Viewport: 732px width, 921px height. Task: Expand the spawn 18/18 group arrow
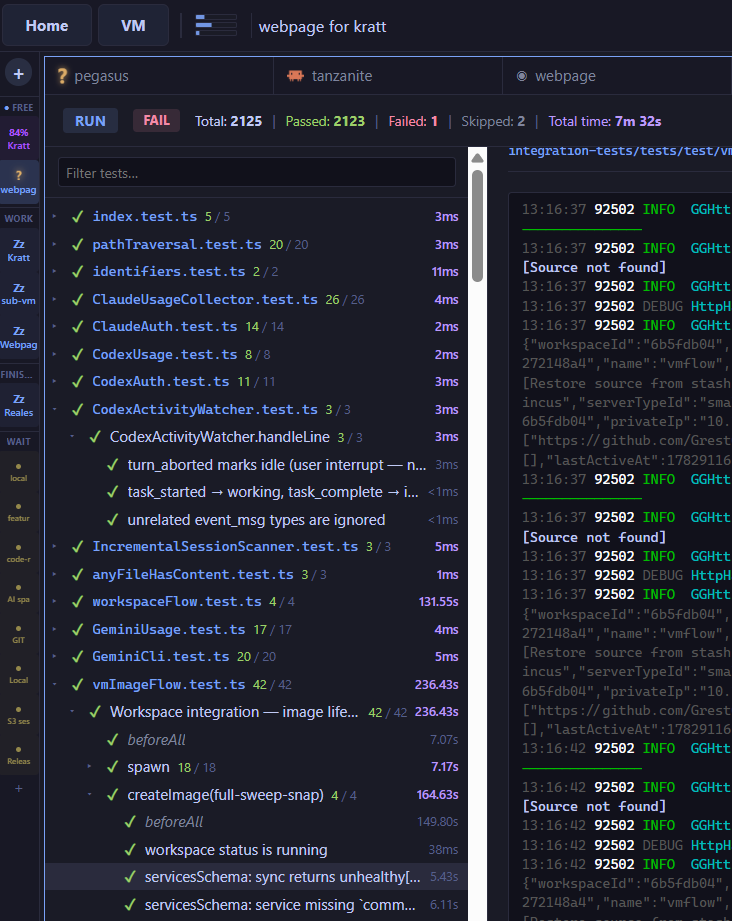(x=89, y=767)
